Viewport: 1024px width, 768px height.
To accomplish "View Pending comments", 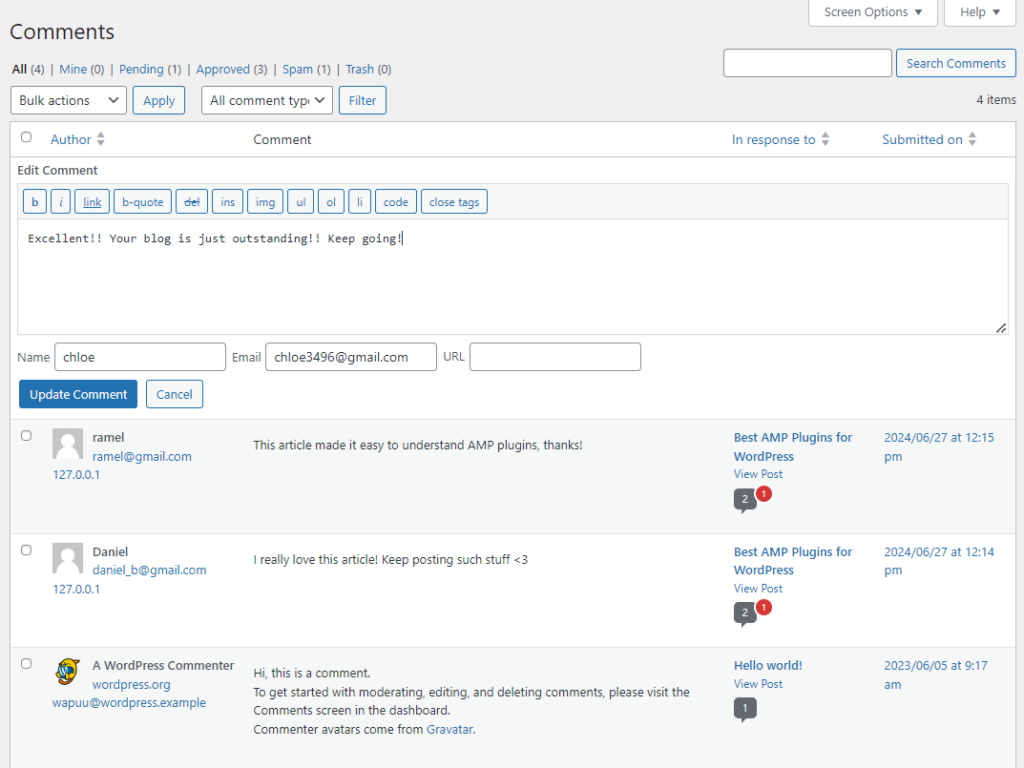I will point(141,69).
